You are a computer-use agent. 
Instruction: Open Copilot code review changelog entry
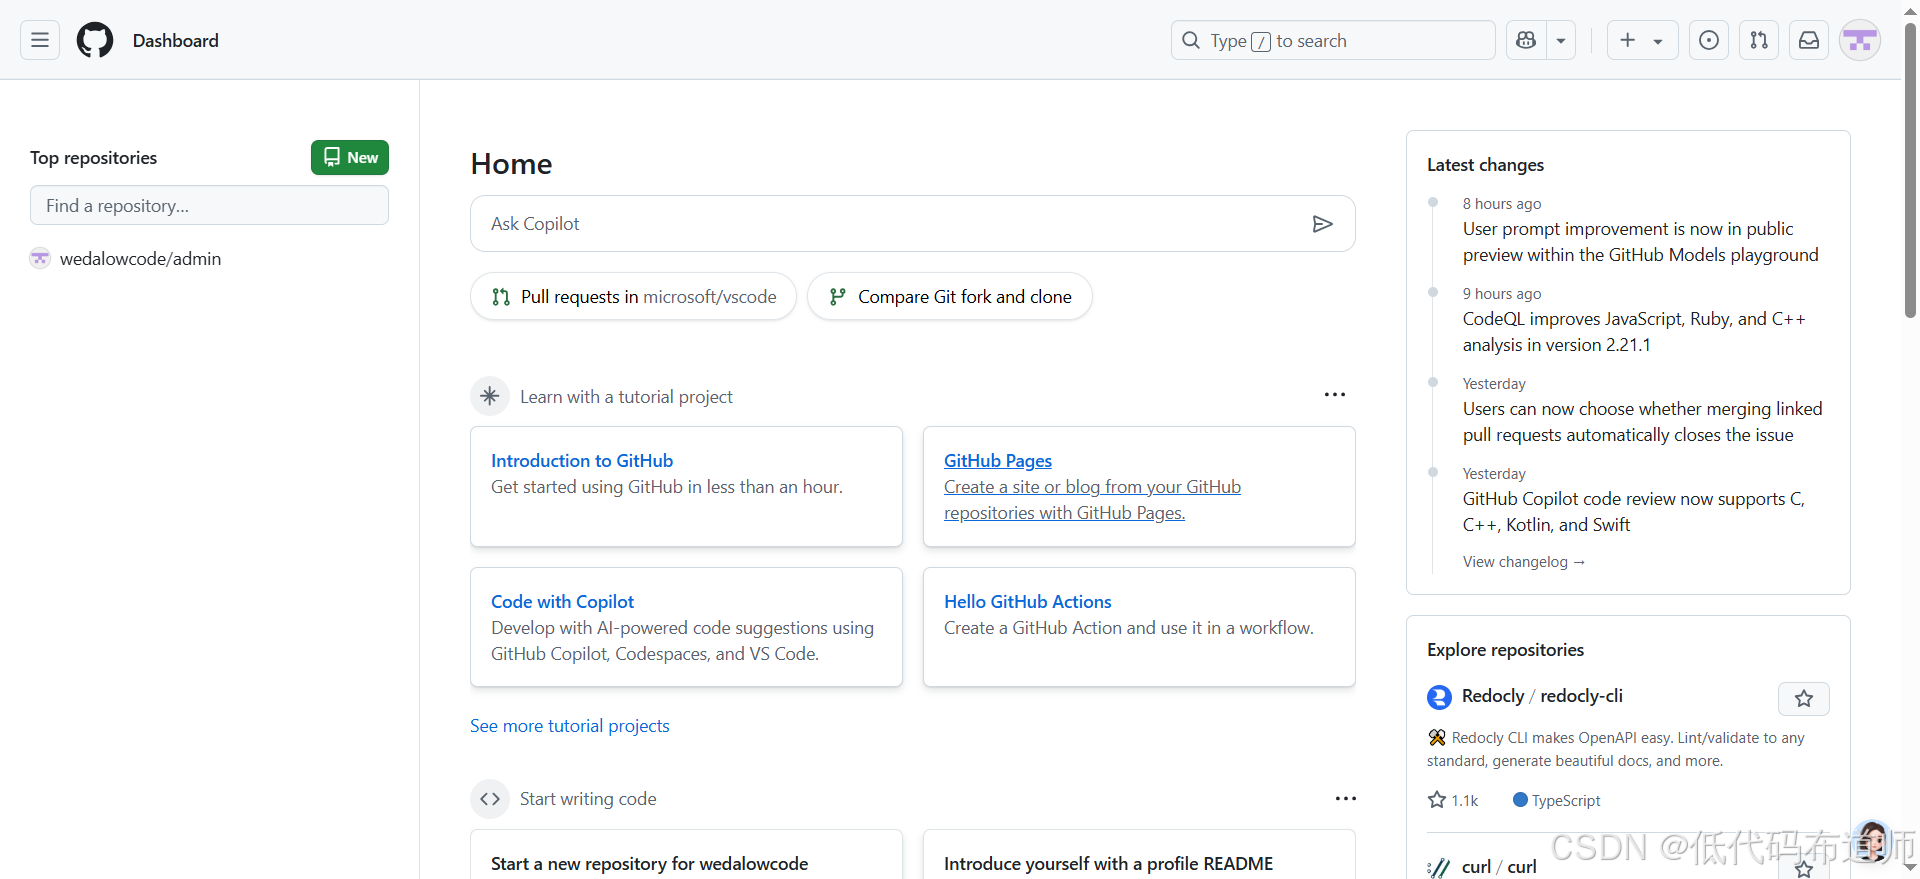[x=1634, y=512]
